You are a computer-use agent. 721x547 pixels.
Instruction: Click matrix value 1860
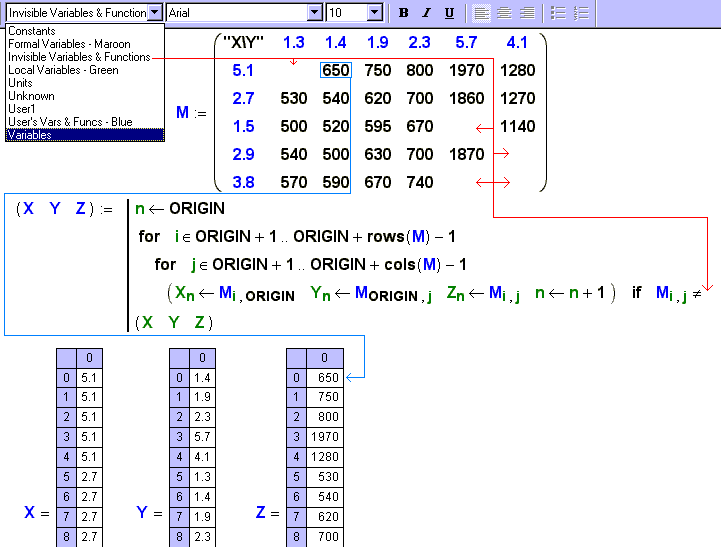[466, 98]
